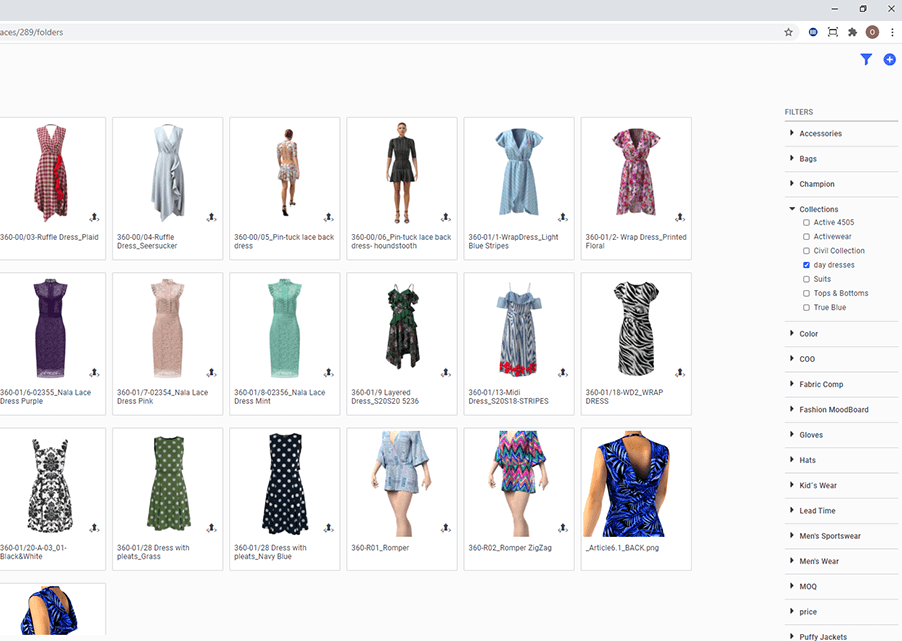Click the screen capture extension icon
Image resolution: width=902 pixels, height=641 pixels.
point(832,31)
